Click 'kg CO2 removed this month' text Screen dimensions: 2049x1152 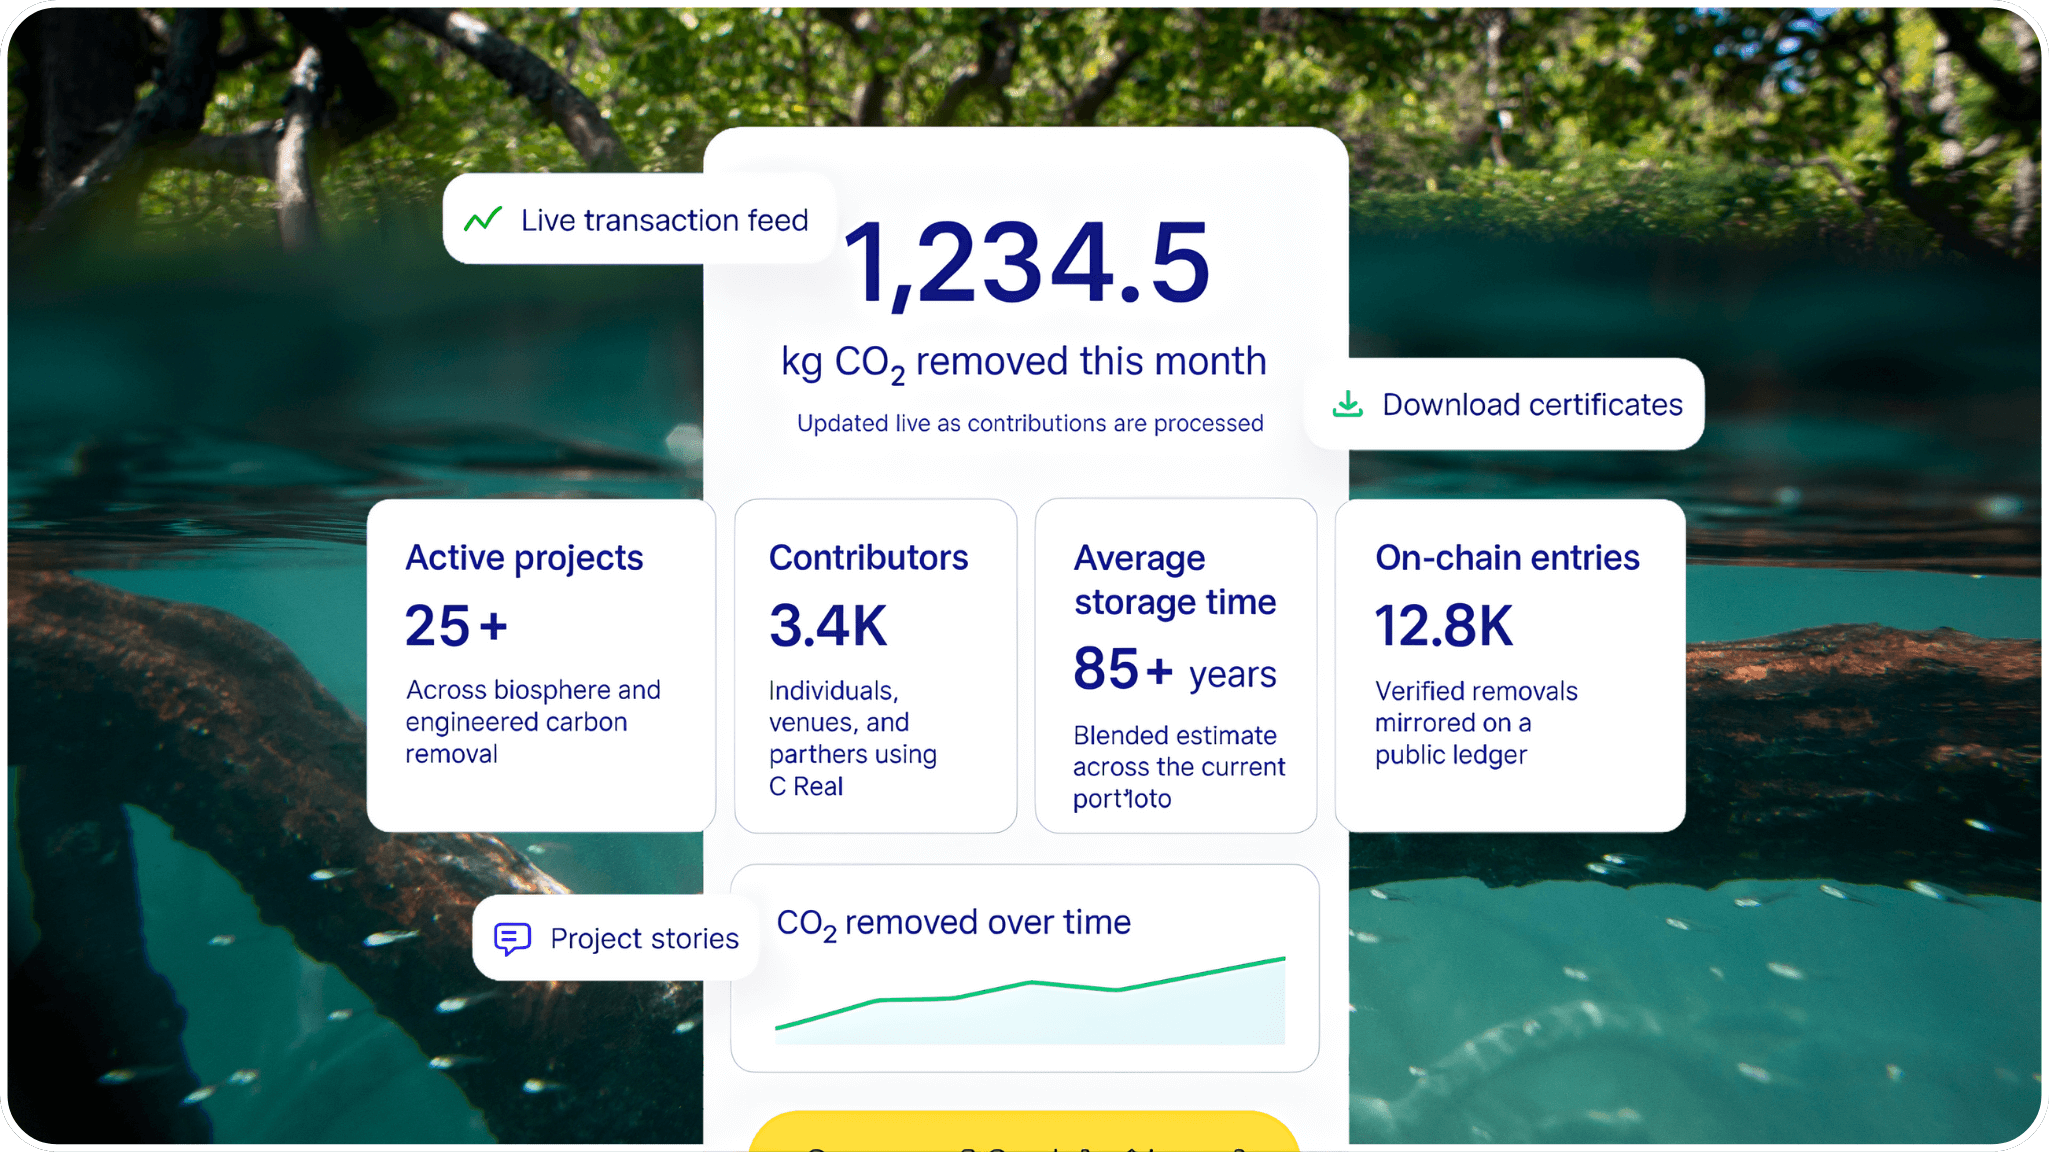point(1024,363)
